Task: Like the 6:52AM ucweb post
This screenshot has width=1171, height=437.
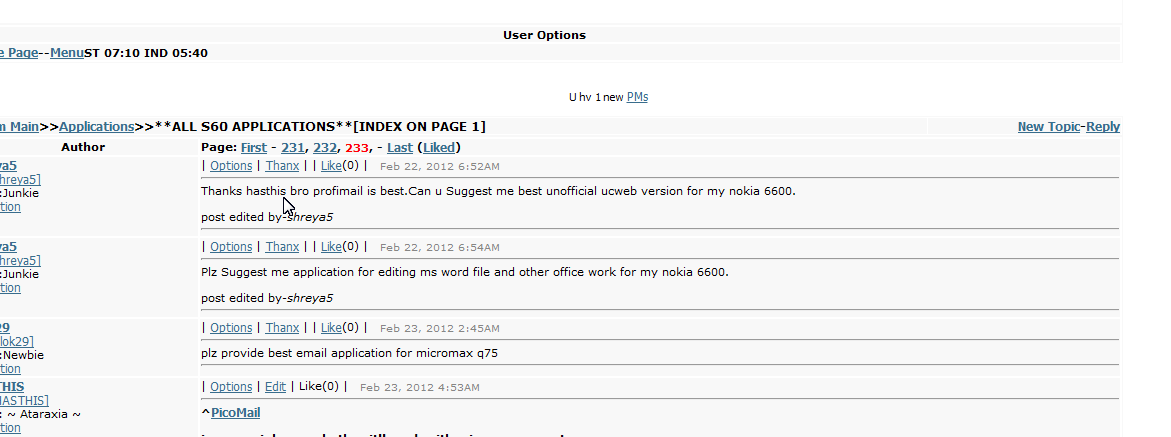Action: [x=330, y=165]
